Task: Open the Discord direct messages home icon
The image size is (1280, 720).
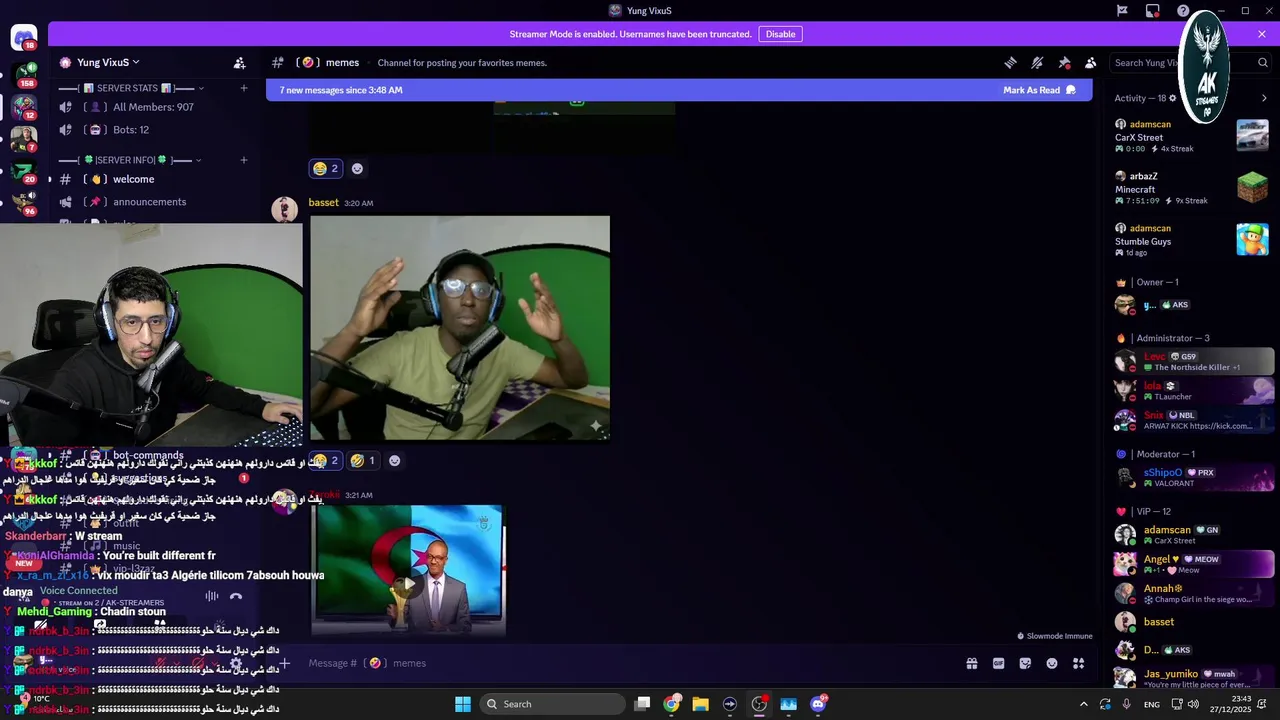Action: point(24,38)
